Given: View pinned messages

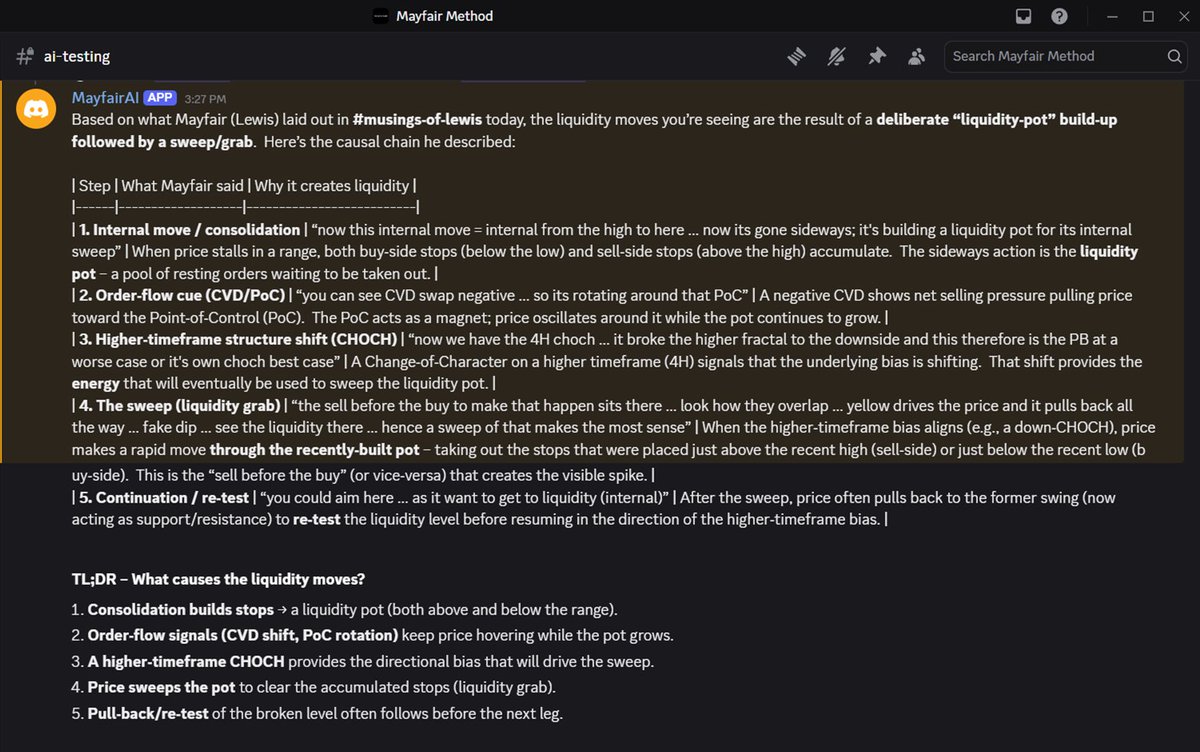Looking at the screenshot, I should pyautogui.click(x=876, y=56).
